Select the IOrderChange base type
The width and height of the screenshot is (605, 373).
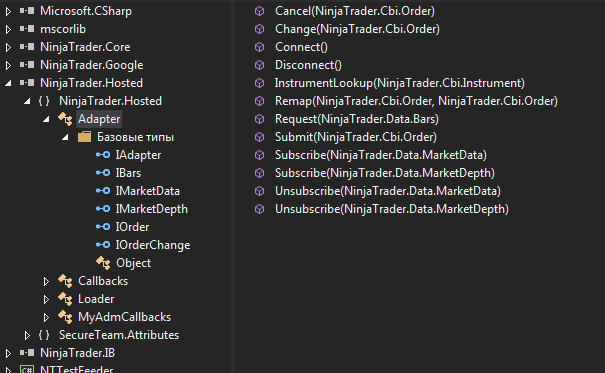click(153, 245)
